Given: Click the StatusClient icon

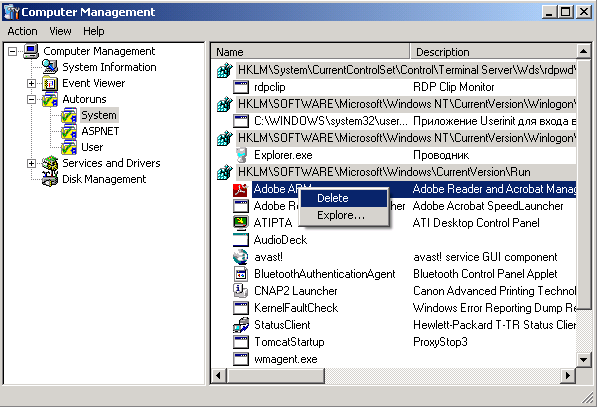Looking at the screenshot, I should coord(241,325).
